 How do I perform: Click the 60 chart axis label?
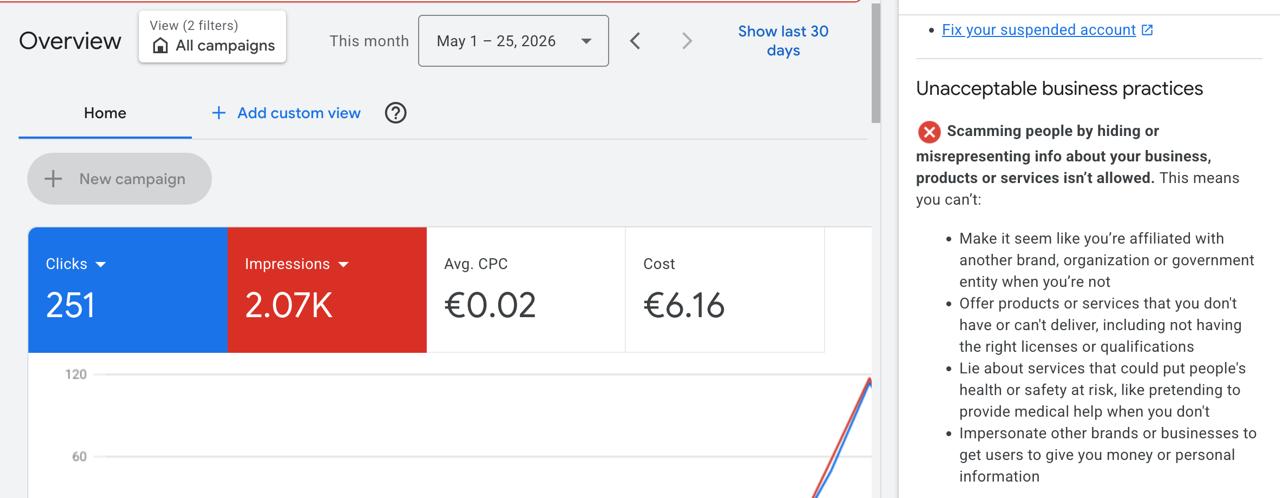[79, 456]
